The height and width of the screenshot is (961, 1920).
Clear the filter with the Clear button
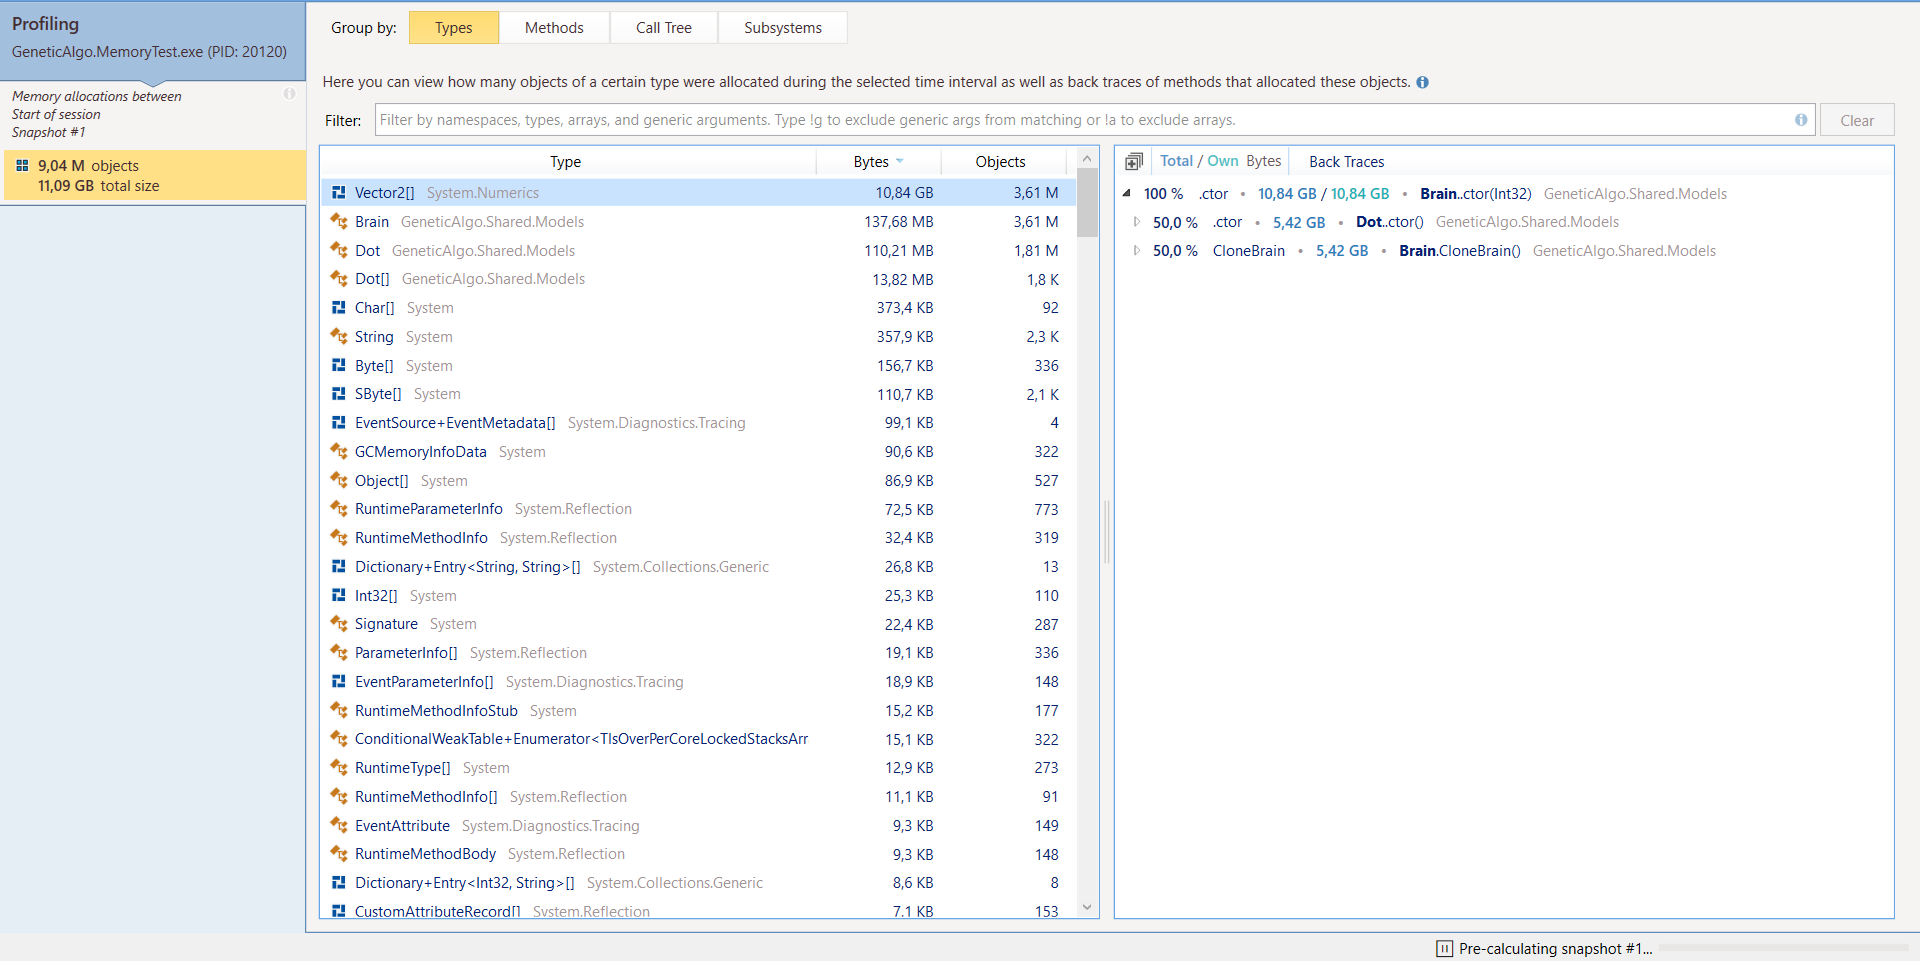click(x=1857, y=120)
